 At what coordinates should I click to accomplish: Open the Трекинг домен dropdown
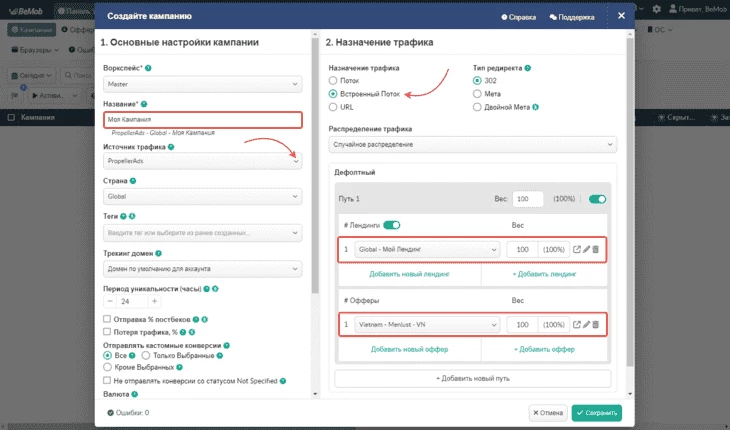[x=203, y=269]
